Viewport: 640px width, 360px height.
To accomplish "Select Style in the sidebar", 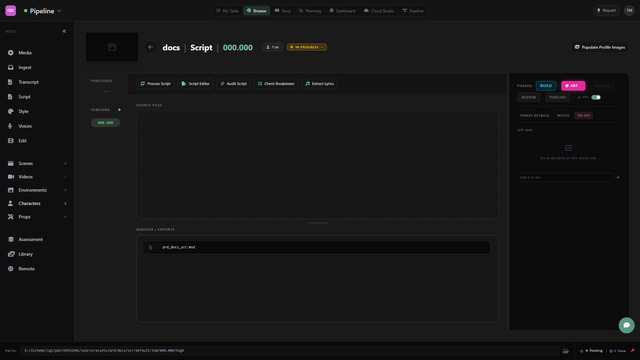I will point(24,111).
